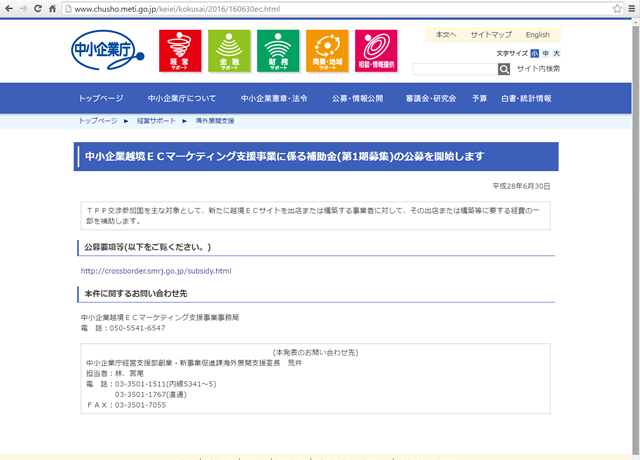Go to 経営サポート in the breadcrumb
The image size is (640, 460).
tap(156, 120)
